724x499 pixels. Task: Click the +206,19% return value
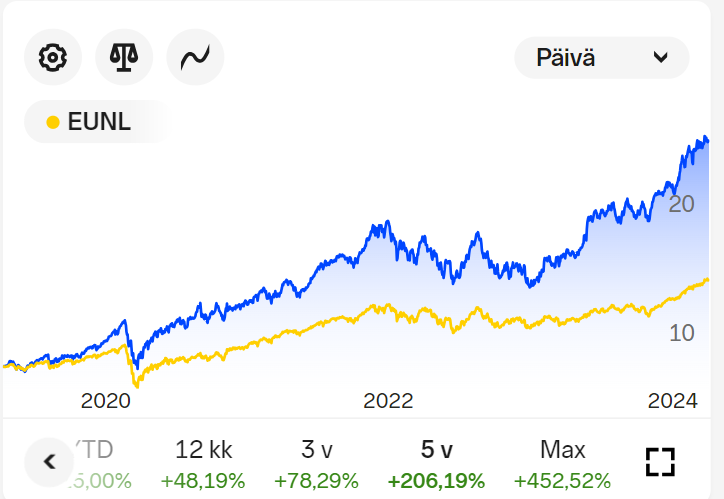436,481
